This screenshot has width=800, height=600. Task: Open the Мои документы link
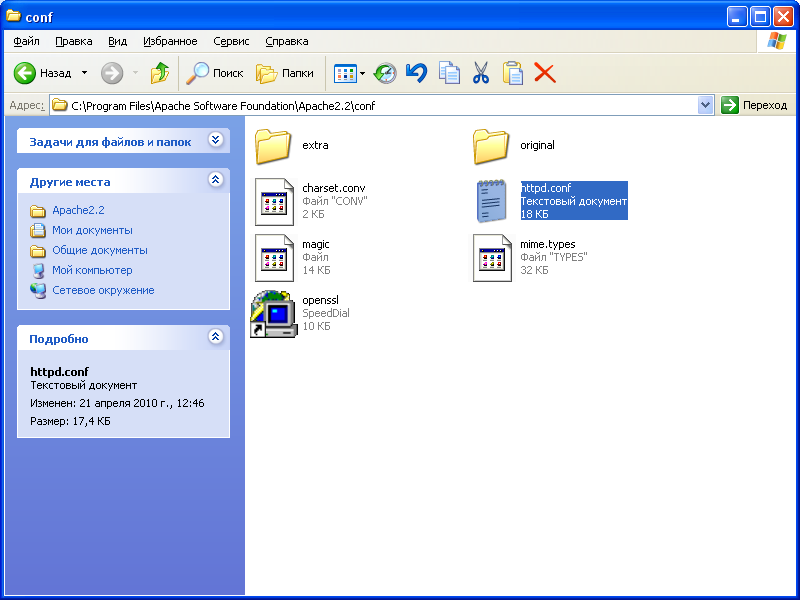[x=92, y=230]
